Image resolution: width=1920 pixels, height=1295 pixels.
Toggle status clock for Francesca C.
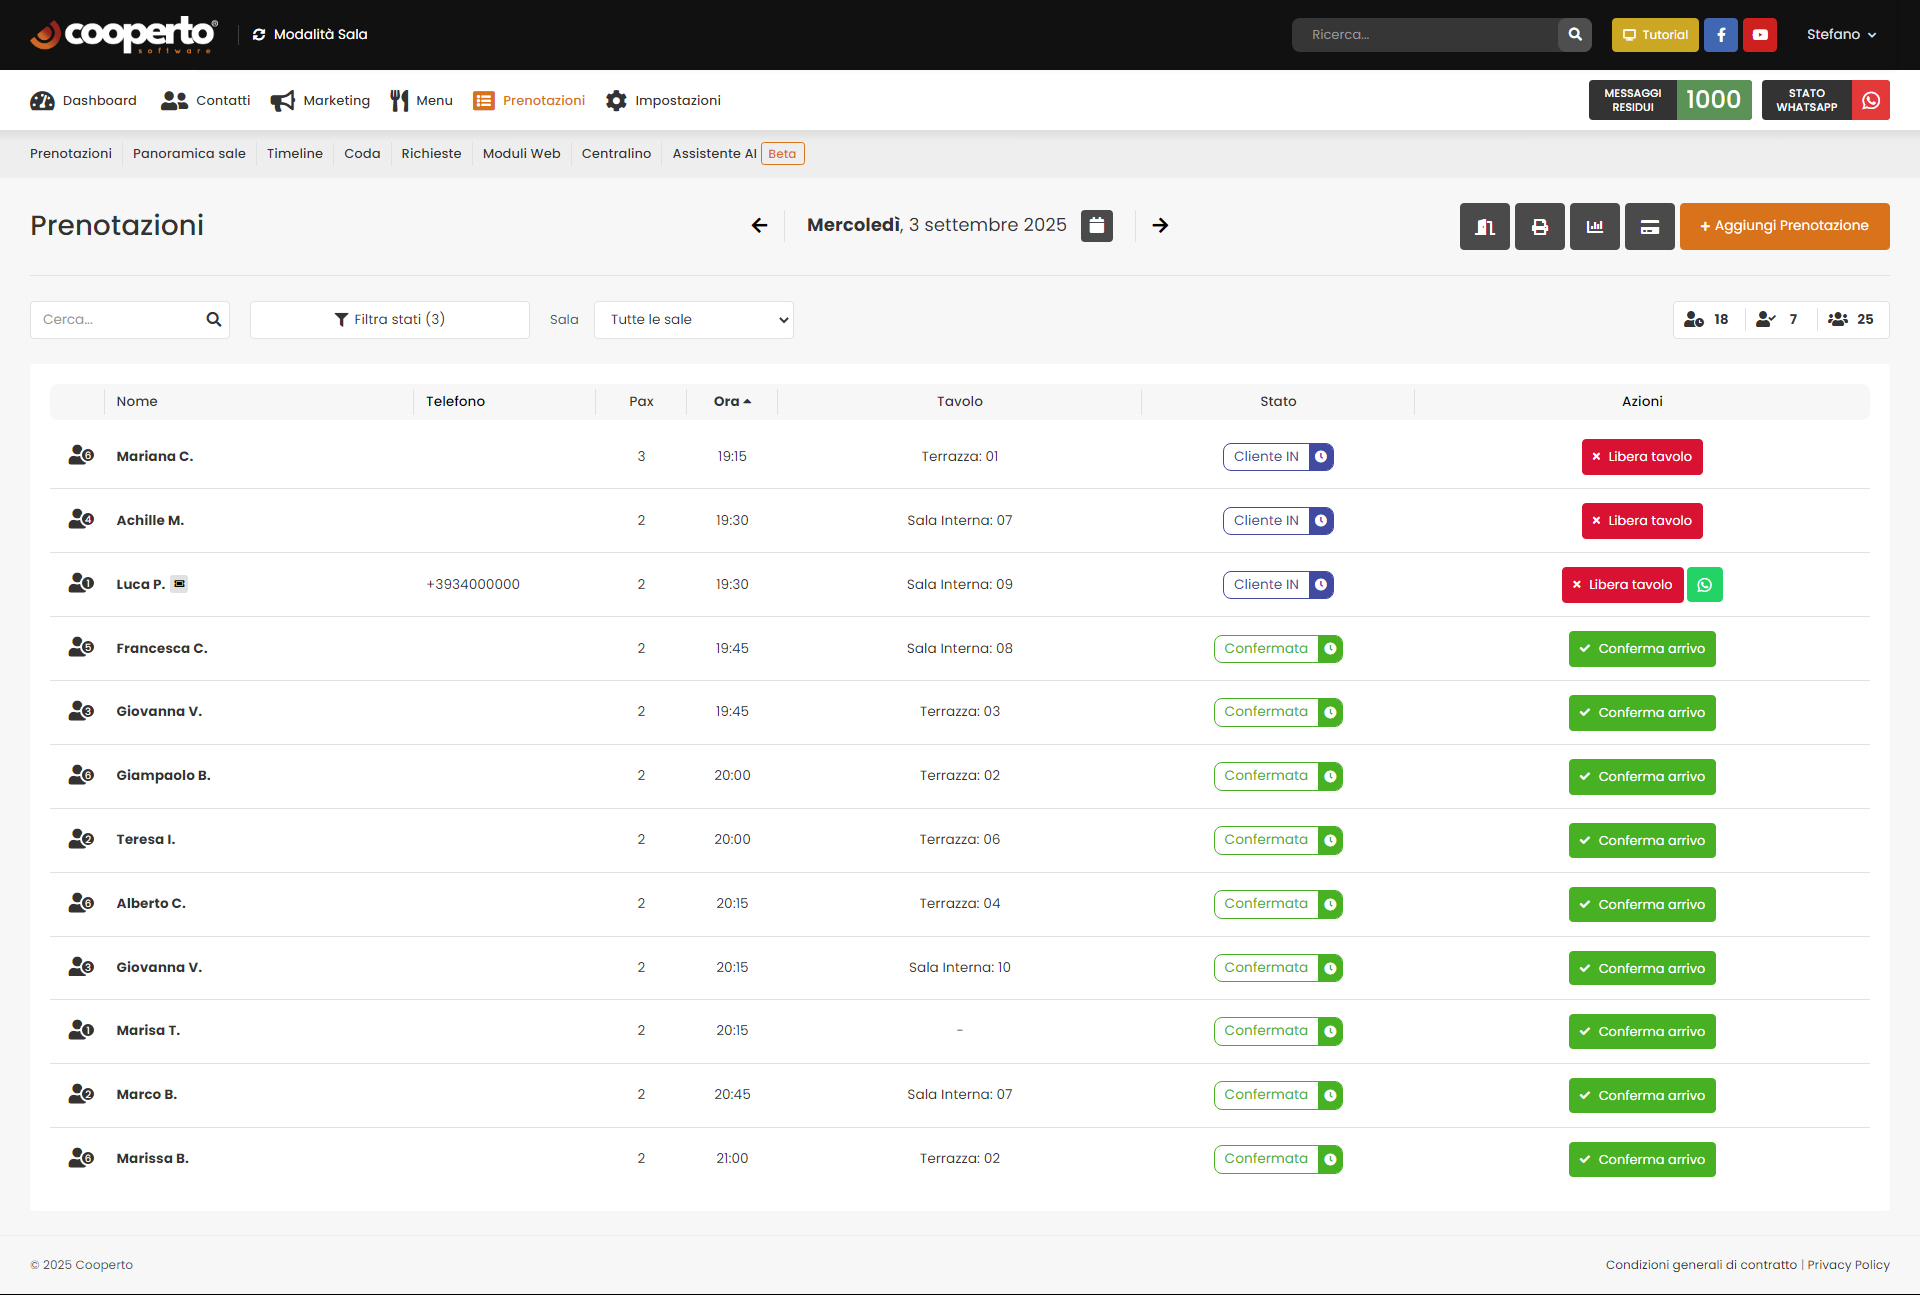pos(1330,649)
